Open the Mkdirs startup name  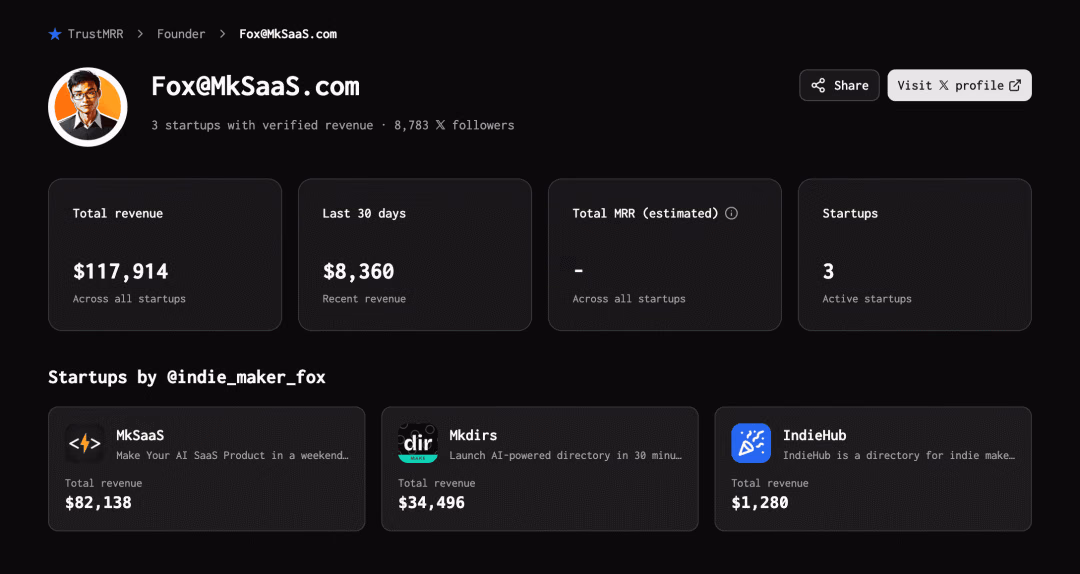pos(473,435)
